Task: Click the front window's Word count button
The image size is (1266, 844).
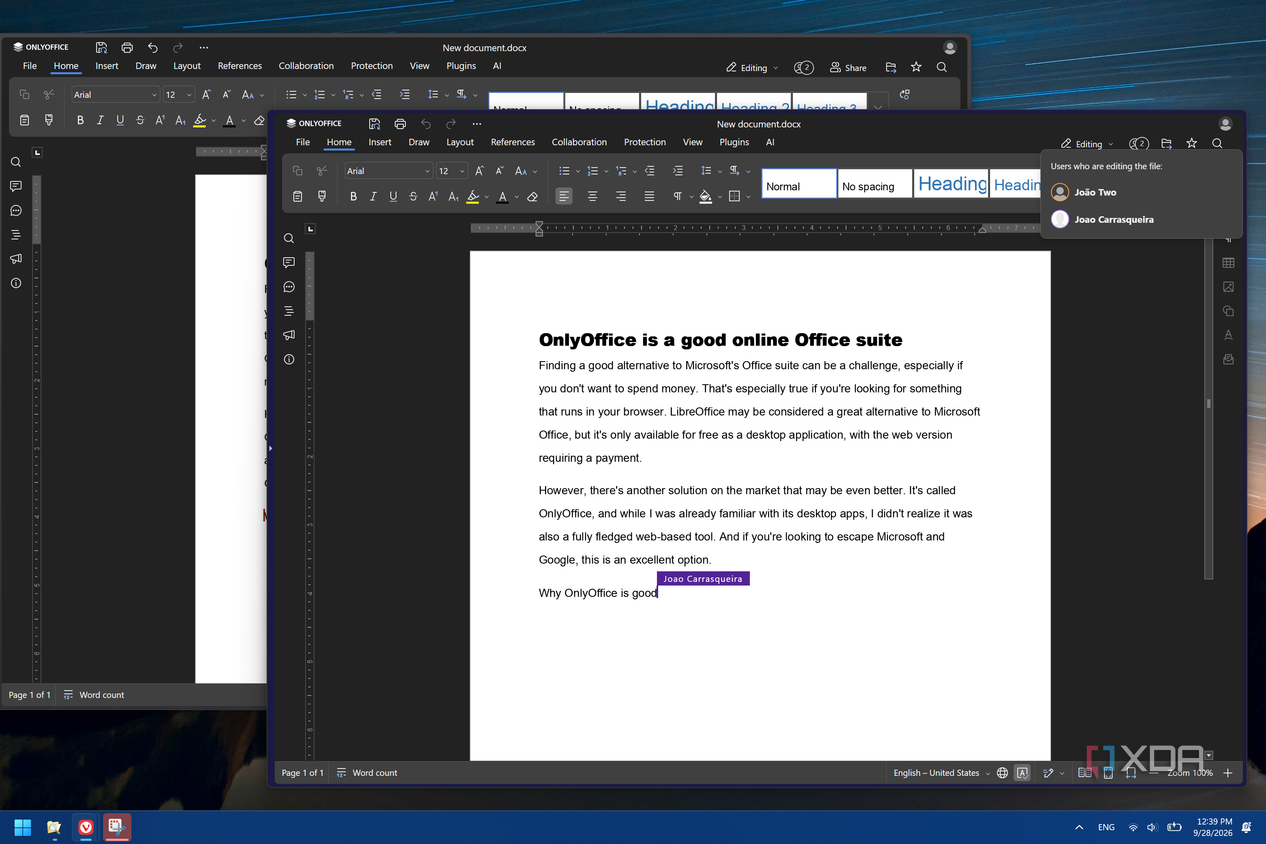Action: (367, 773)
